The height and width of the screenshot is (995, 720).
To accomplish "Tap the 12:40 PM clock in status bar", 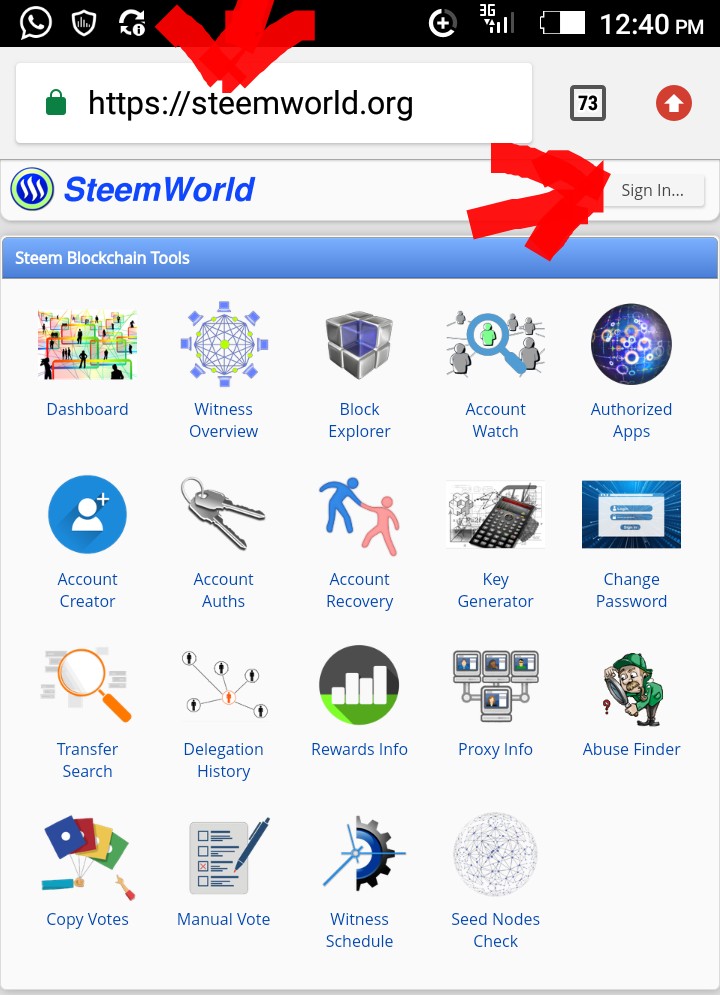I will [x=651, y=25].
